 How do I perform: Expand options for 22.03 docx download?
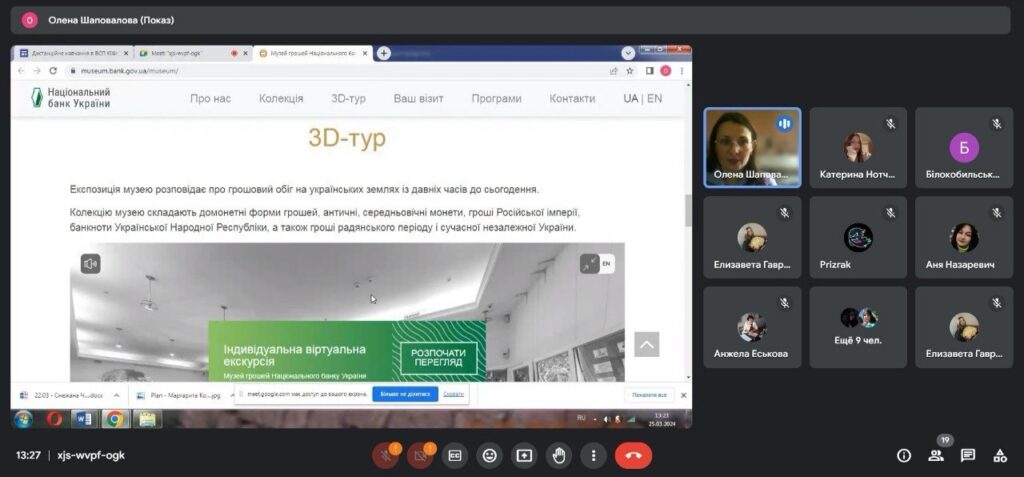116,395
